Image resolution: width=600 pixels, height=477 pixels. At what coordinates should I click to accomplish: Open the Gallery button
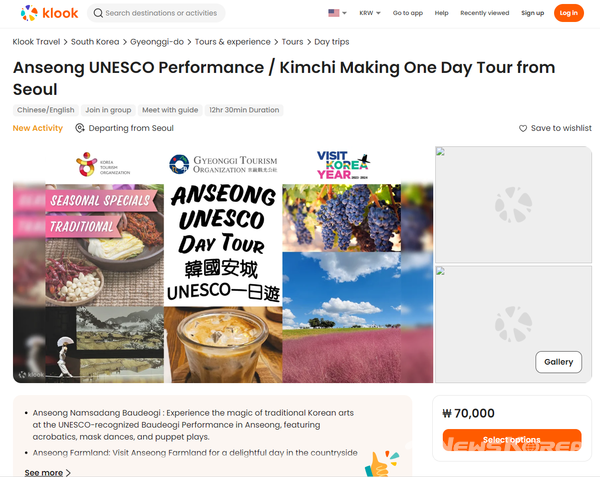pyautogui.click(x=558, y=362)
